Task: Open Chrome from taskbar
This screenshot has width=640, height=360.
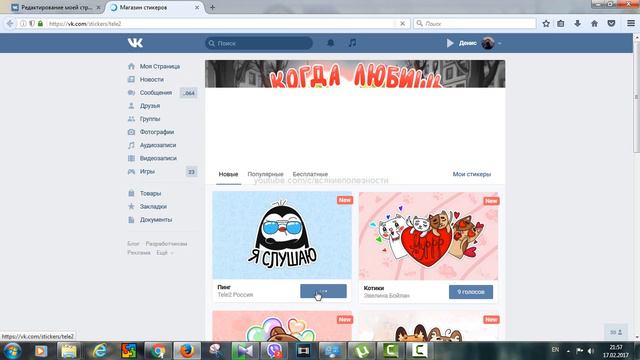Action: (158, 351)
